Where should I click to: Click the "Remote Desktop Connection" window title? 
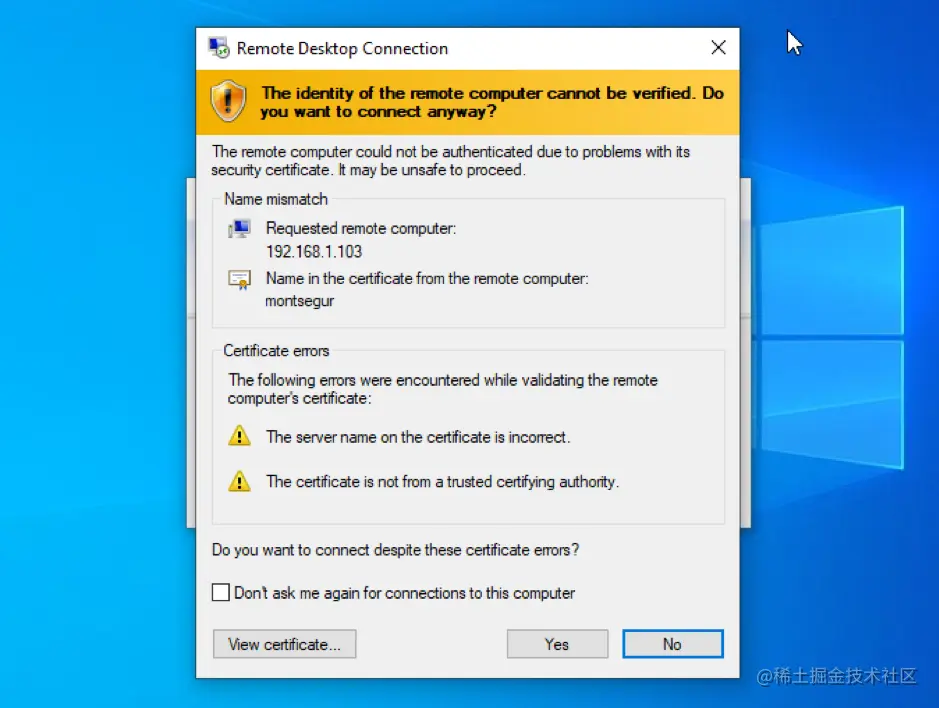(x=343, y=49)
